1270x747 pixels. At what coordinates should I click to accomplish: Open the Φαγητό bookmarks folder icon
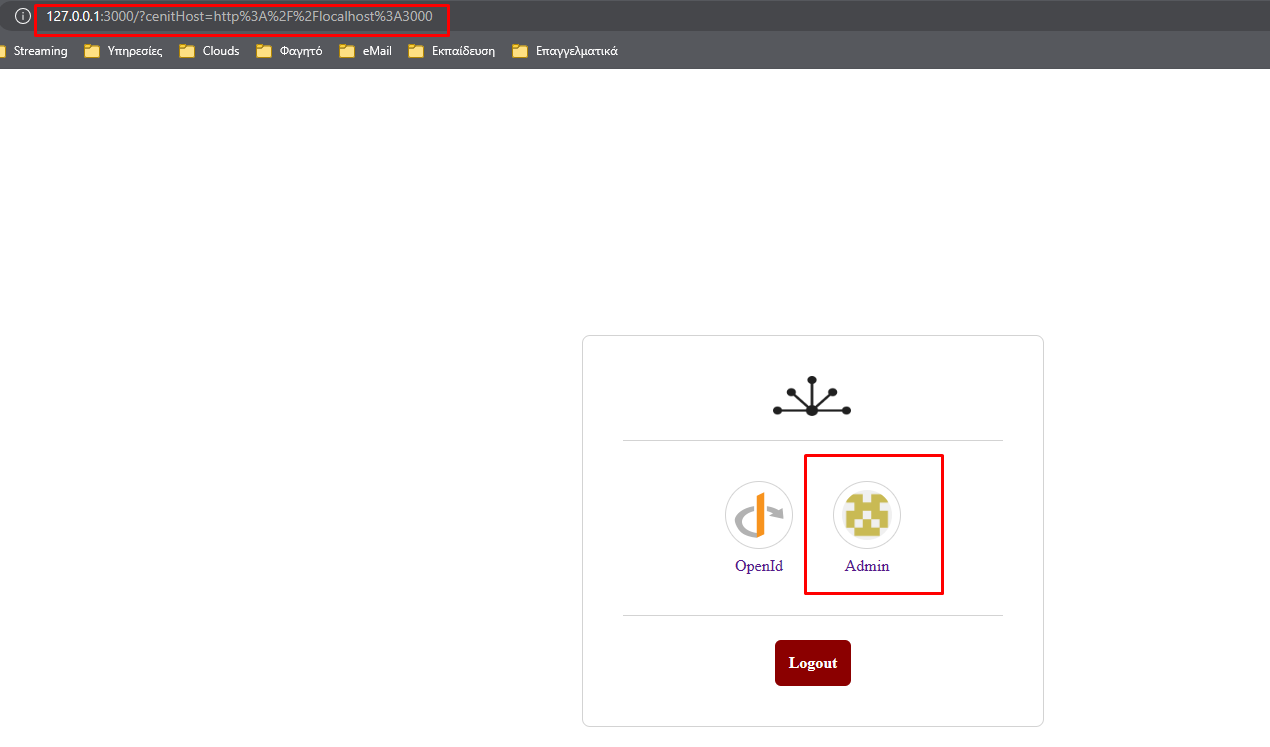(262, 50)
